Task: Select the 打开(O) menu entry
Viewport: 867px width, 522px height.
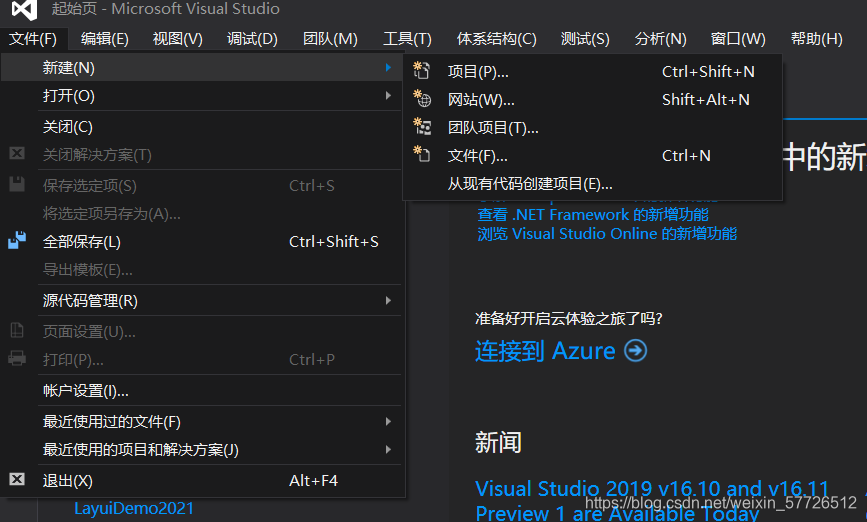Action: point(201,96)
